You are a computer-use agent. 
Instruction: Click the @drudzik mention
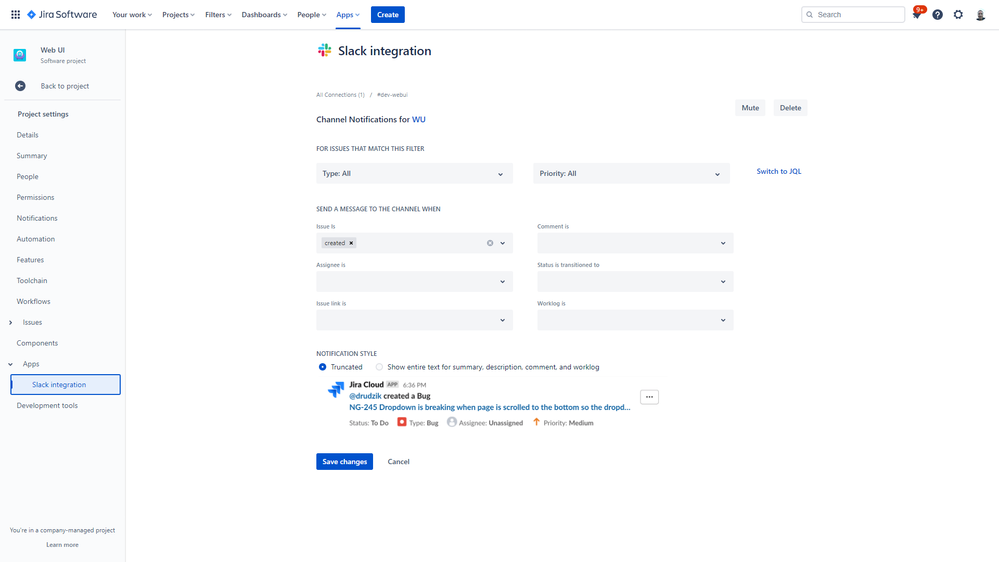click(x=365, y=396)
